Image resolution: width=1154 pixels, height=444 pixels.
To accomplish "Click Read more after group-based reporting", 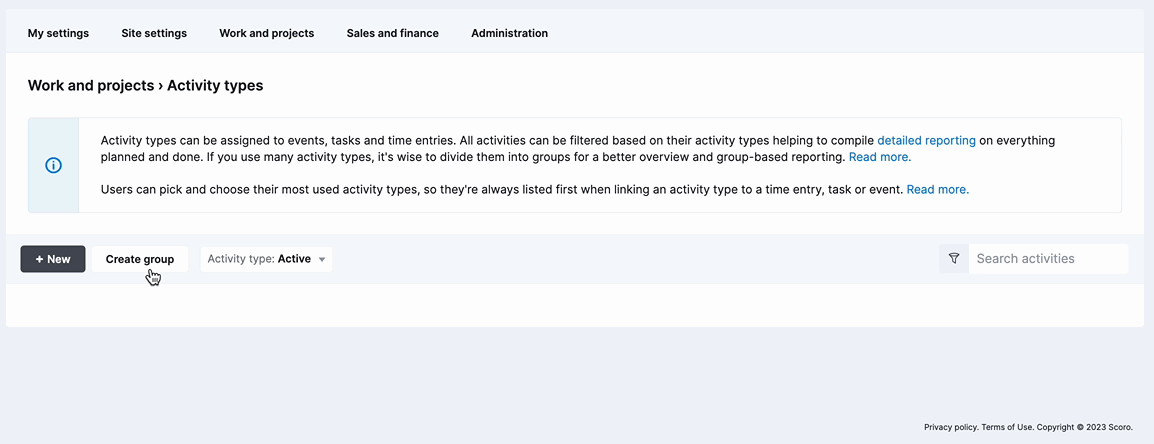I will [x=880, y=157].
